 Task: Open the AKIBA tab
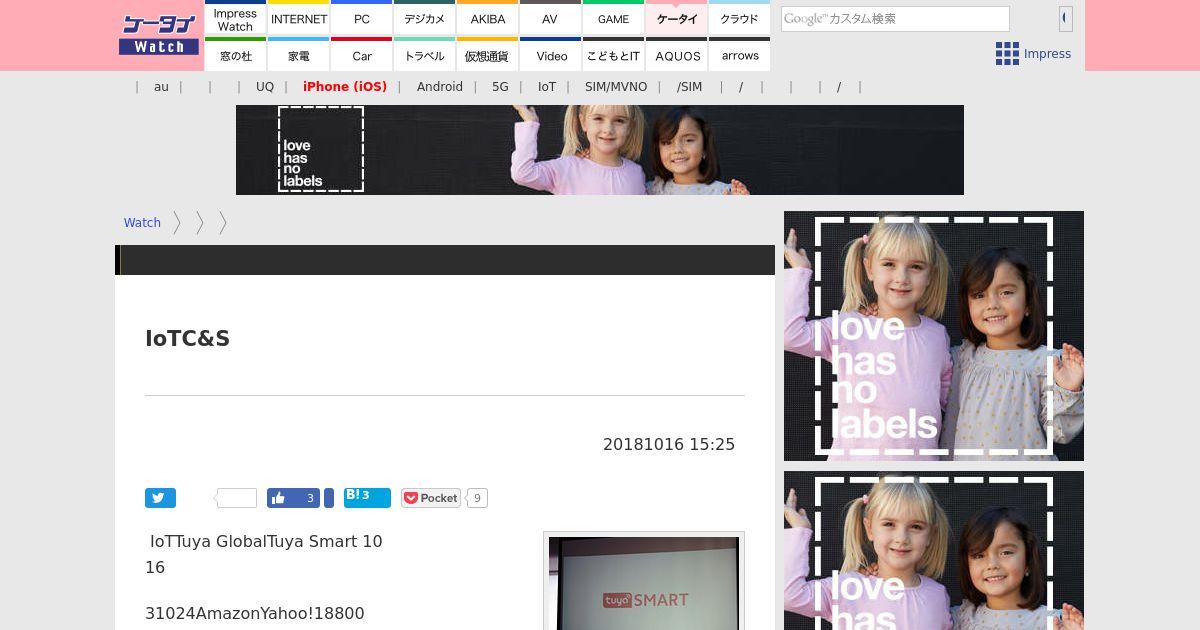pyautogui.click(x=488, y=19)
